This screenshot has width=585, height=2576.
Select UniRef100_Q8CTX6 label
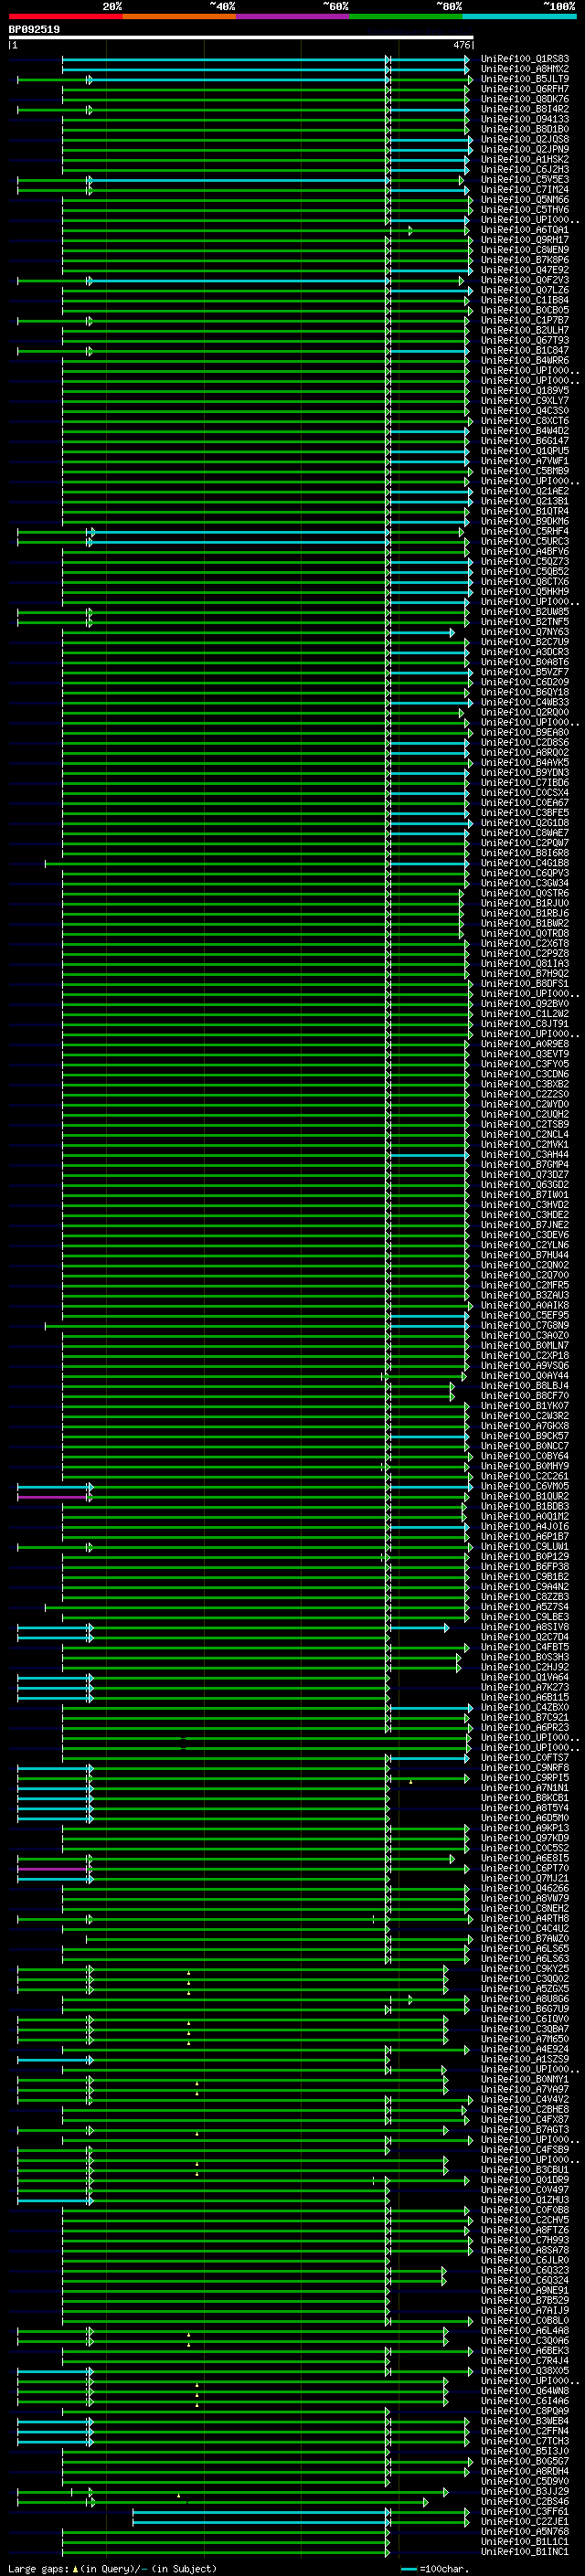(x=525, y=582)
